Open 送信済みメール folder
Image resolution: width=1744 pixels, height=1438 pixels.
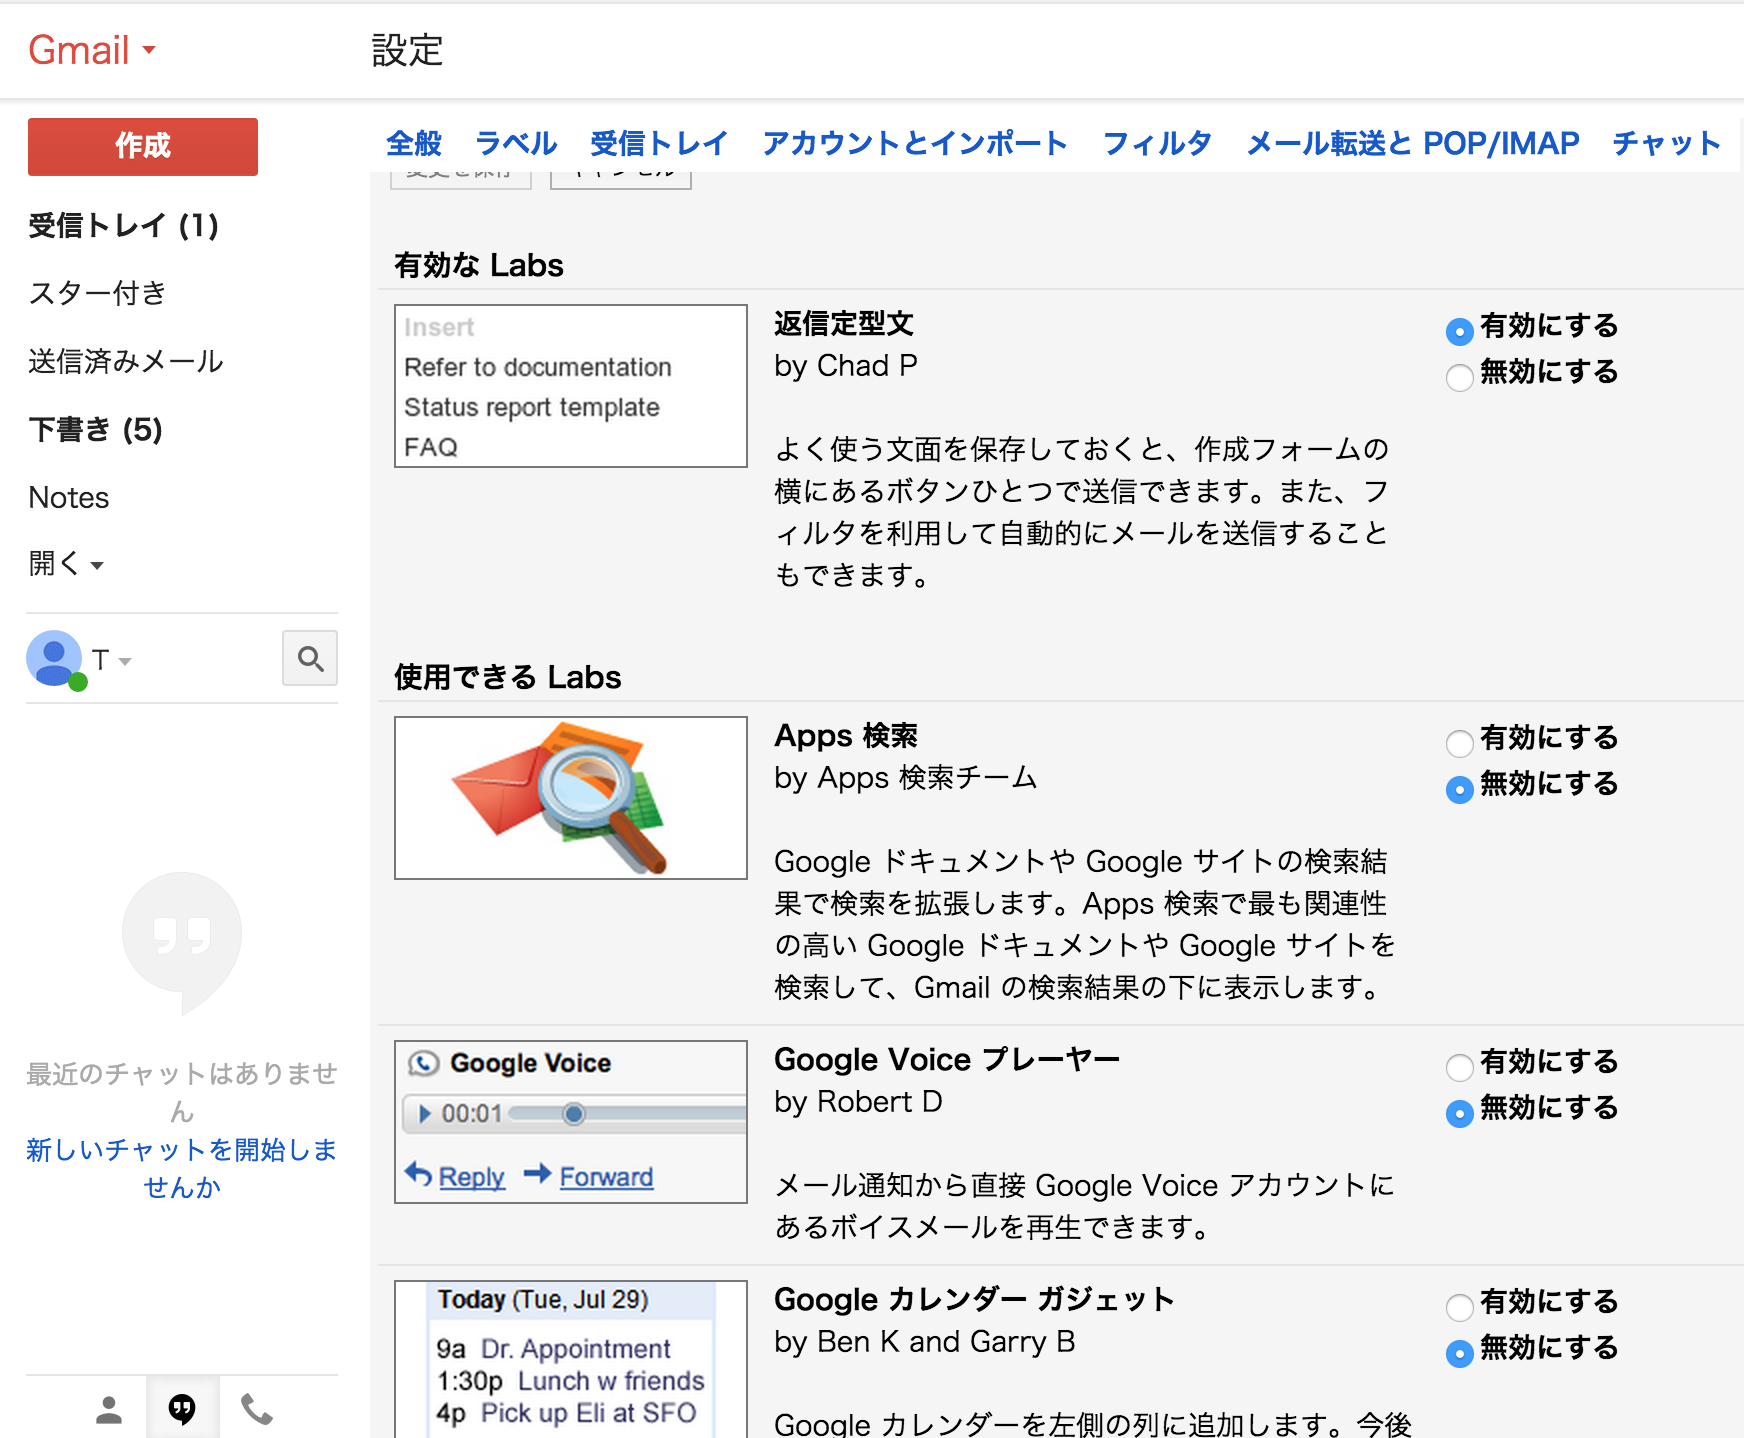126,361
